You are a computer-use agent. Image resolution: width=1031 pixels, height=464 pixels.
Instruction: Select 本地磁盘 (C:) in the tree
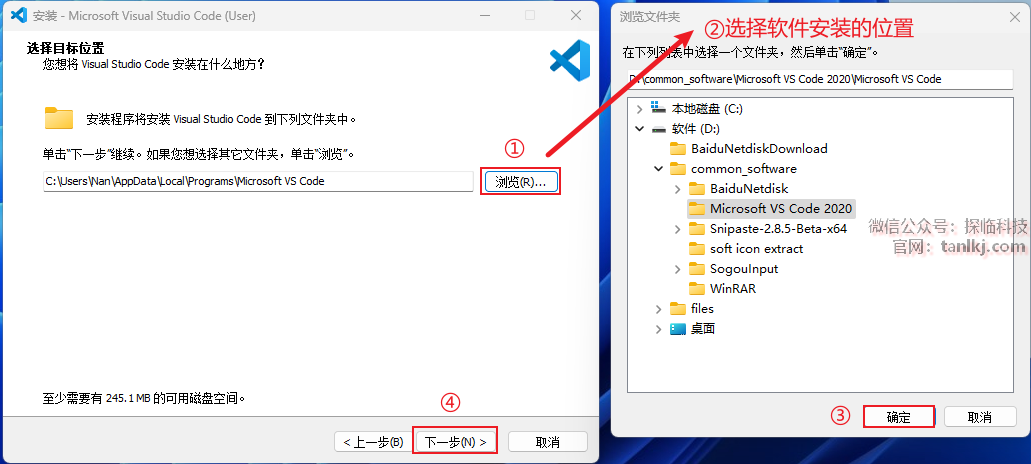707,108
